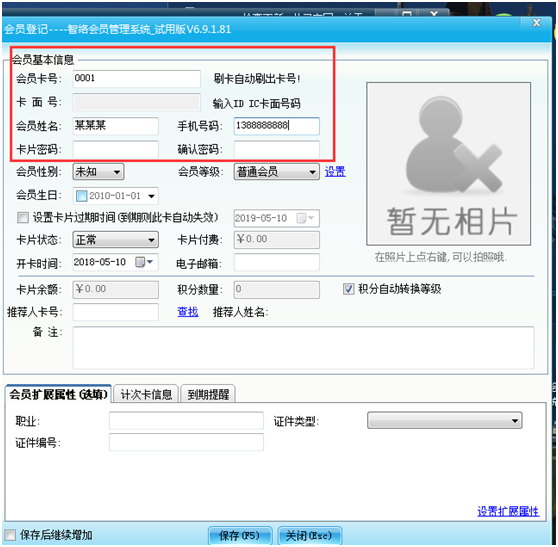
Task: Switch to the 计次卡信息 tab
Action: pos(146,394)
